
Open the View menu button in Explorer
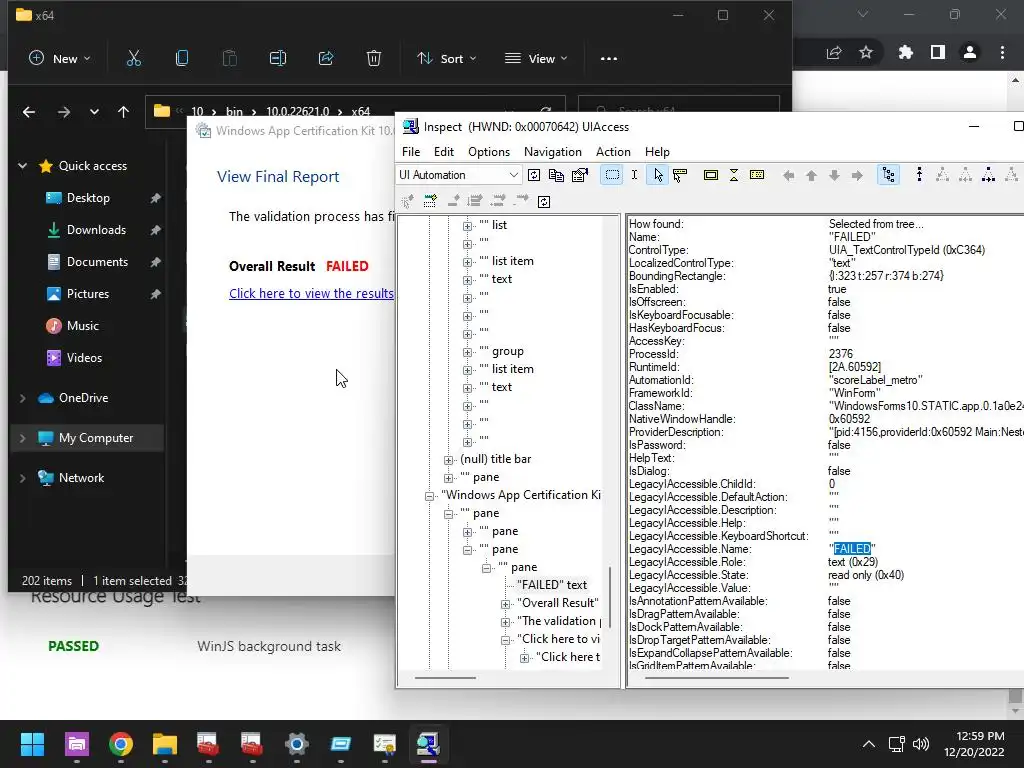(x=536, y=58)
